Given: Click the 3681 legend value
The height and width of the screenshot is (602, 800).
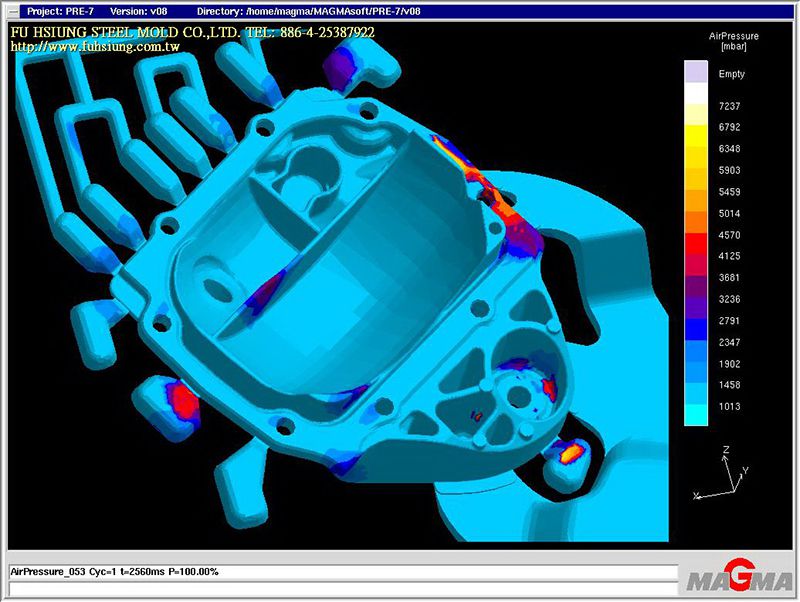Looking at the screenshot, I should coord(729,278).
